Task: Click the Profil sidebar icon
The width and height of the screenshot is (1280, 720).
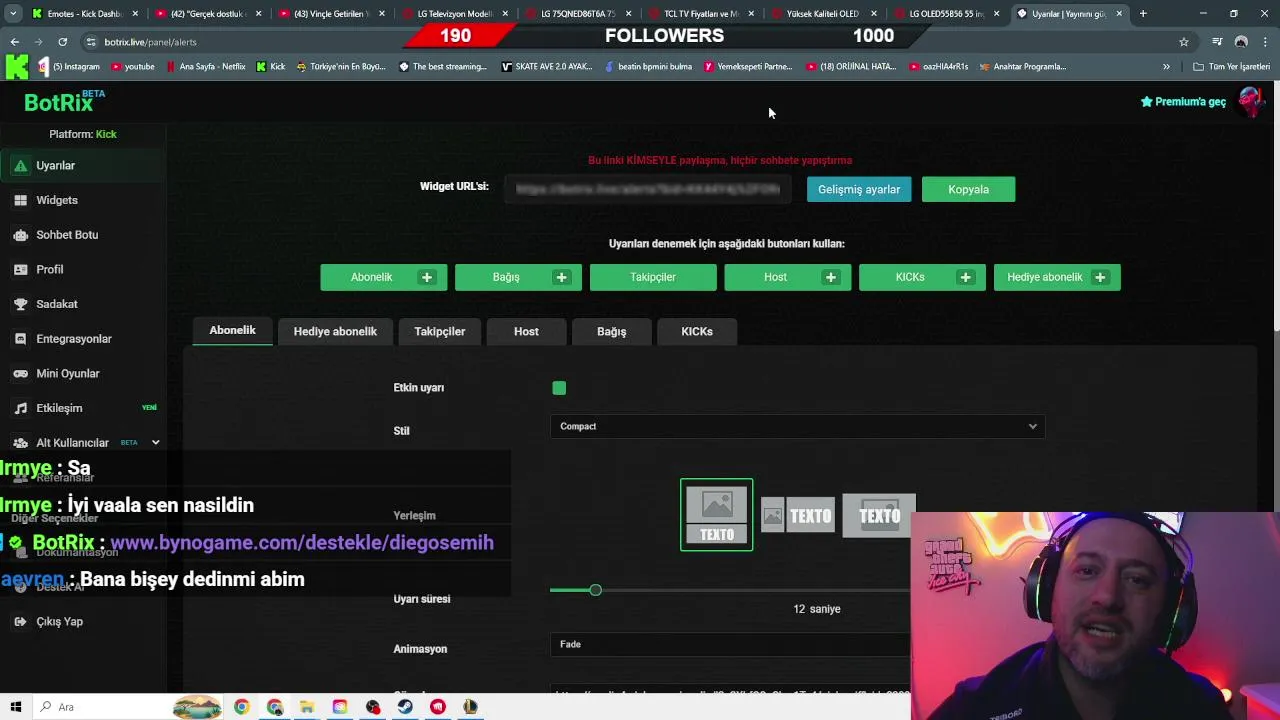Action: tap(20, 269)
